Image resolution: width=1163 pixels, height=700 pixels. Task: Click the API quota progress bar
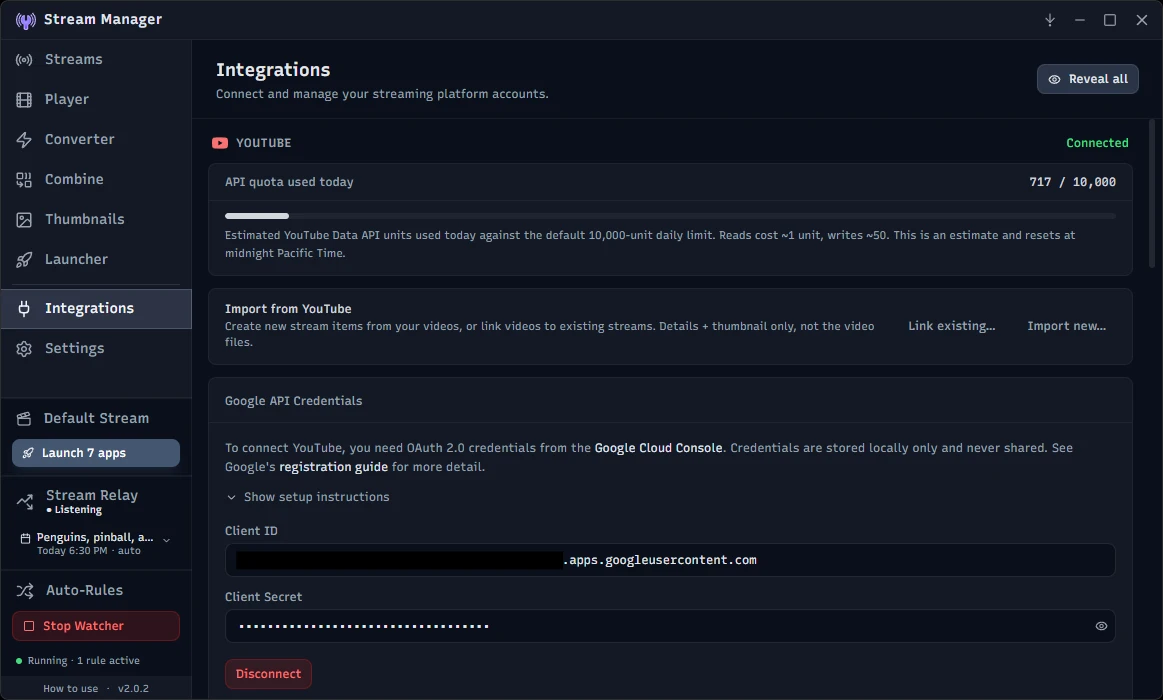pos(670,216)
